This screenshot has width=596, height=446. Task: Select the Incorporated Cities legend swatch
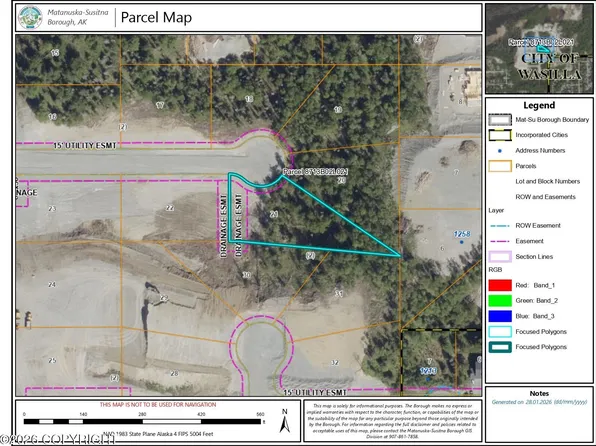pos(500,135)
